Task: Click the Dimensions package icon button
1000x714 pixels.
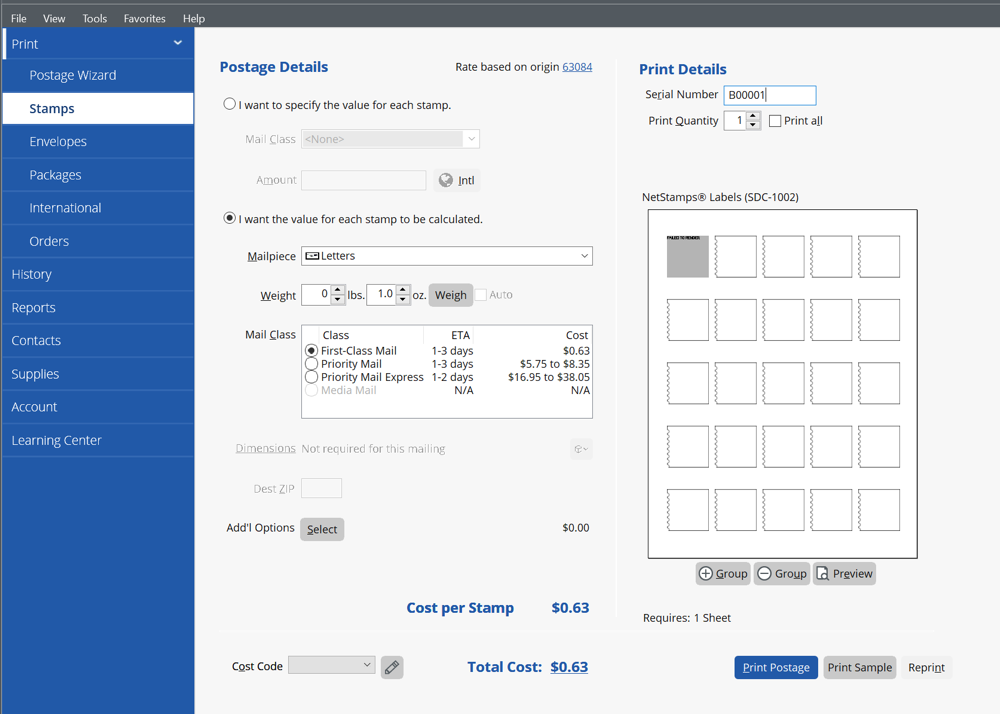Action: (x=581, y=449)
